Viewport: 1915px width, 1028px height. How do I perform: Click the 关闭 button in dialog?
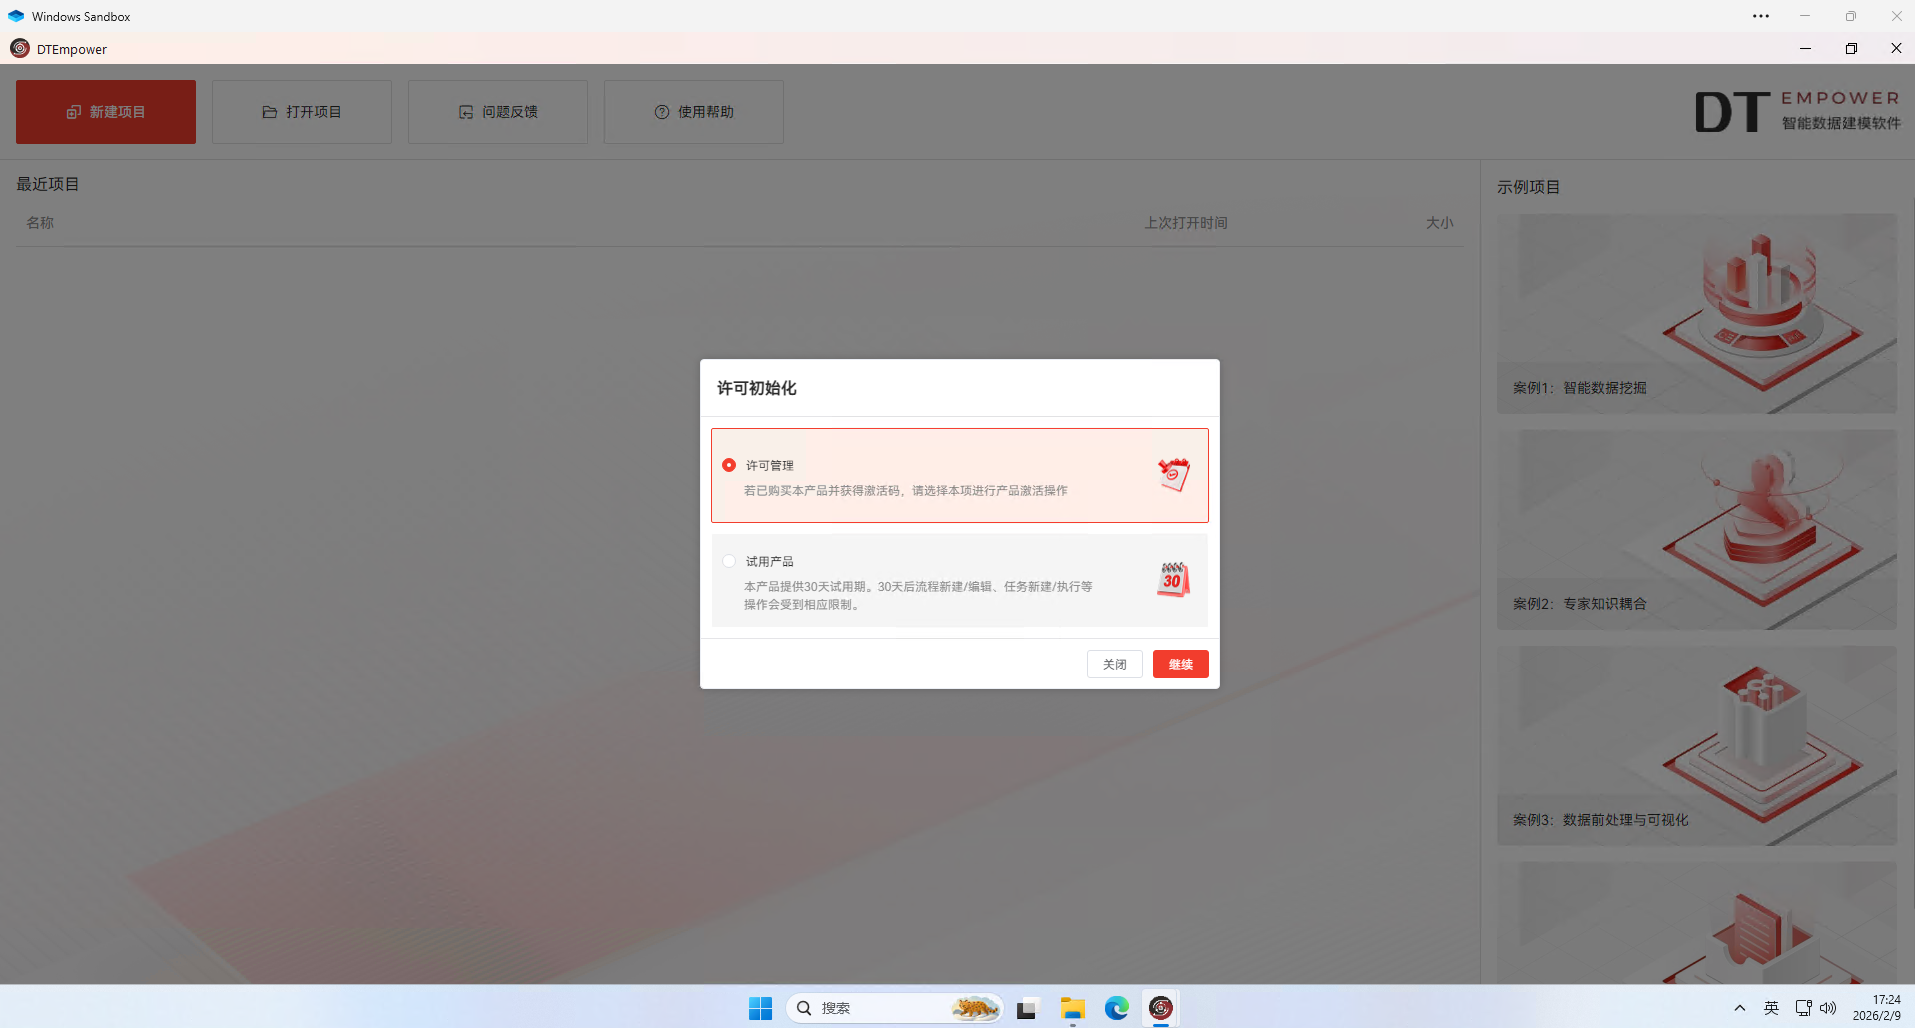tap(1114, 664)
